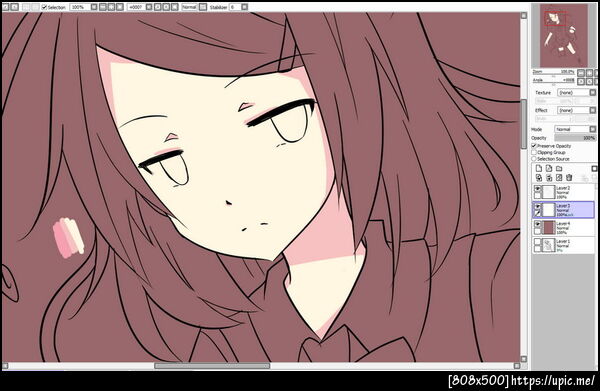Image resolution: width=600 pixels, height=391 pixels.
Task: Click the redo arrow icon in top toolbar
Action: click(x=14, y=7)
